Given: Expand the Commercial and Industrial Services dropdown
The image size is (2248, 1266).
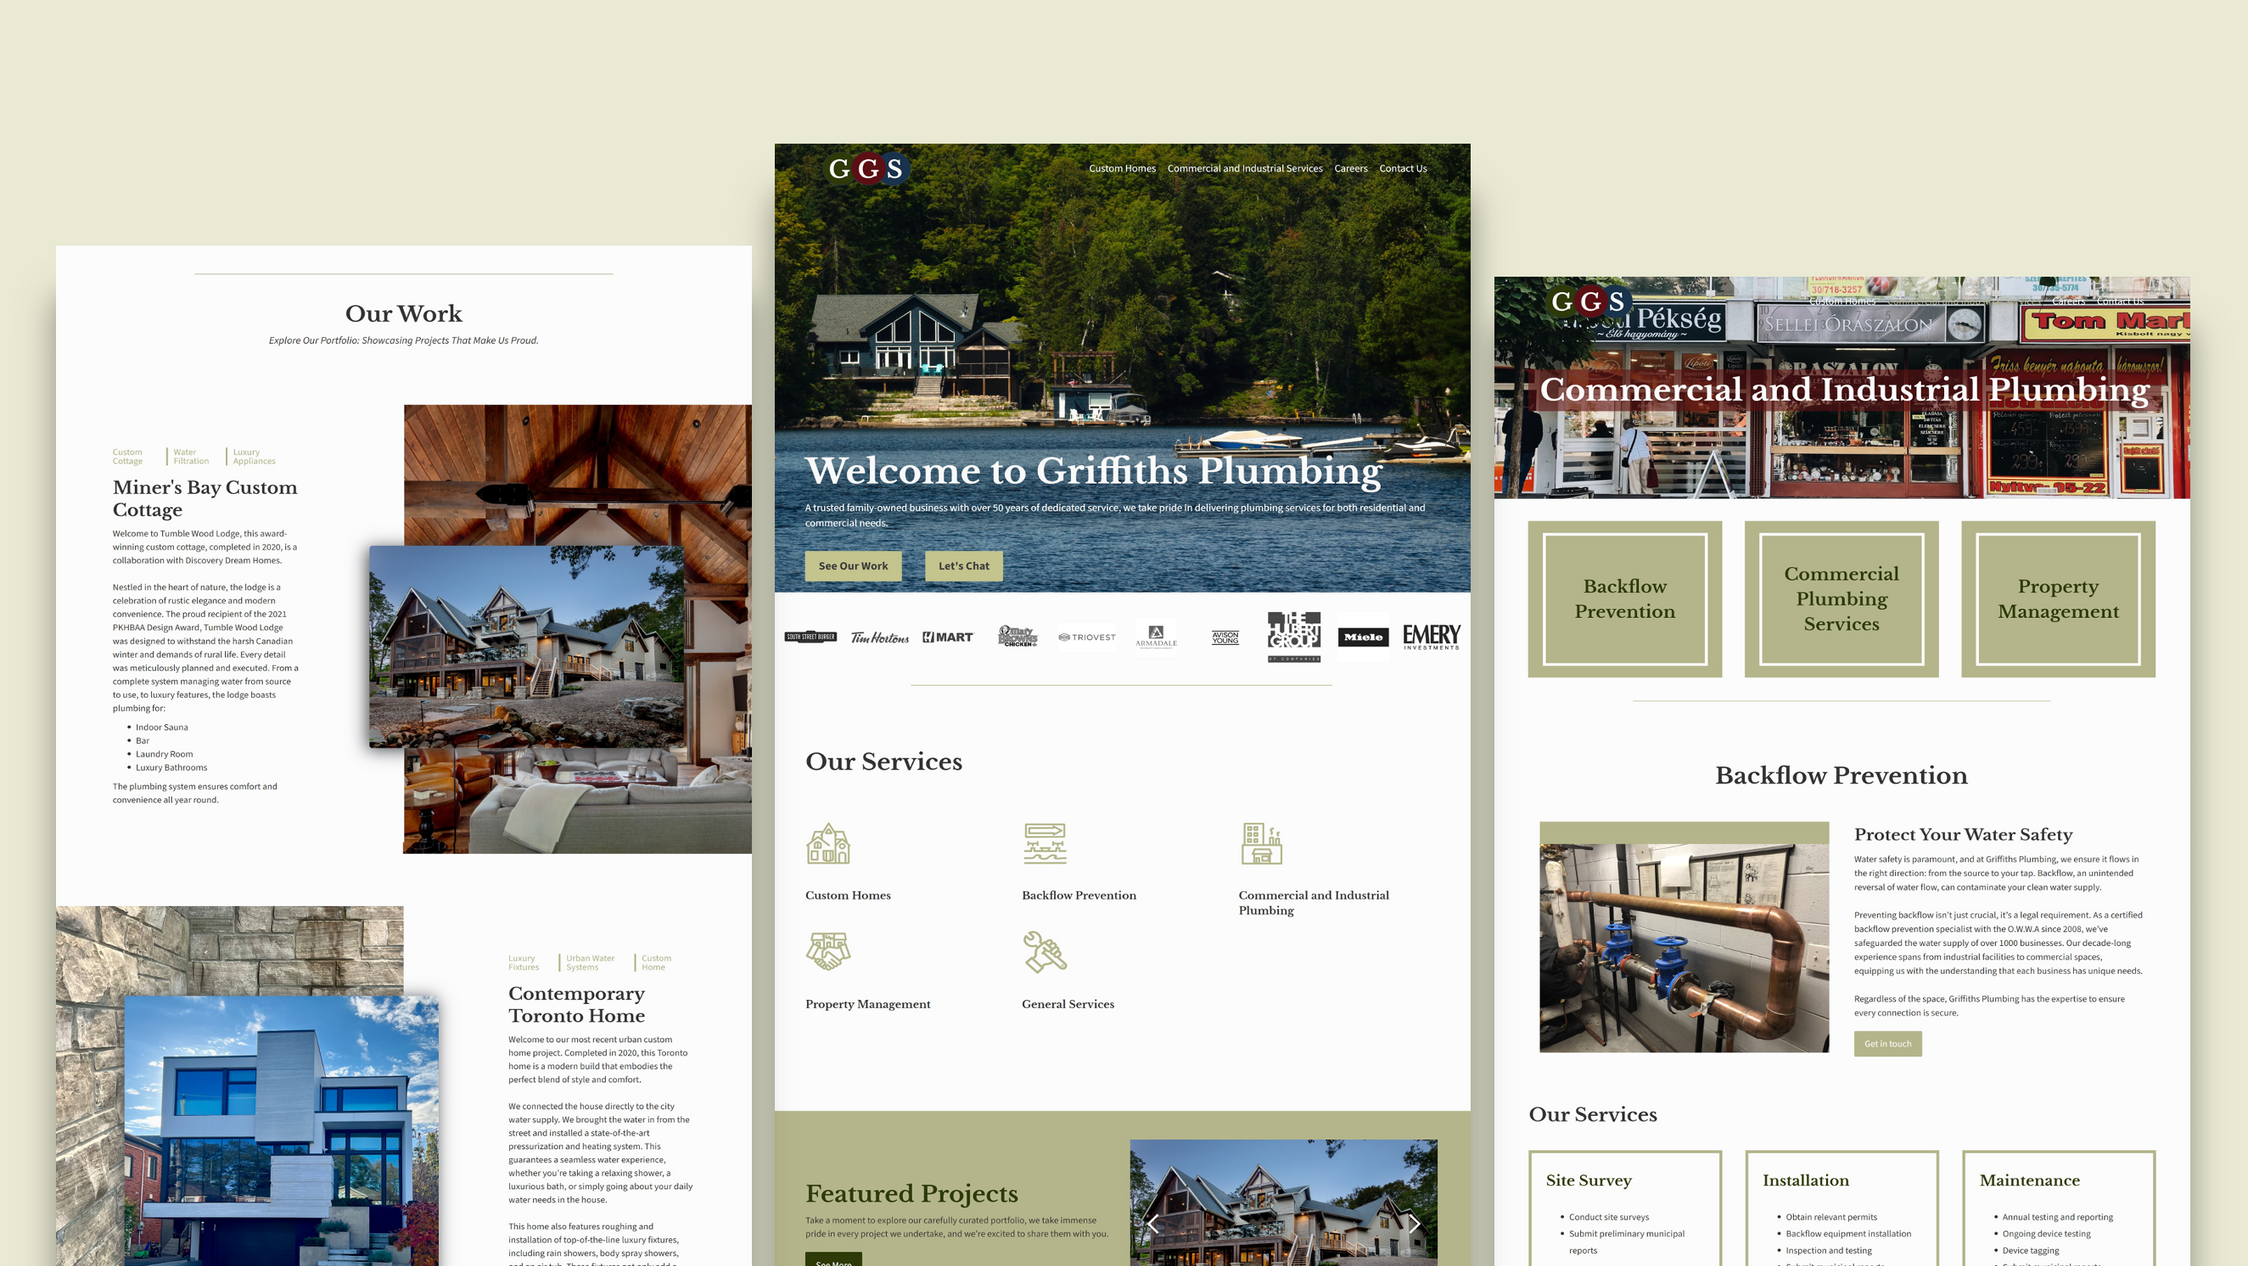Looking at the screenshot, I should point(1243,168).
